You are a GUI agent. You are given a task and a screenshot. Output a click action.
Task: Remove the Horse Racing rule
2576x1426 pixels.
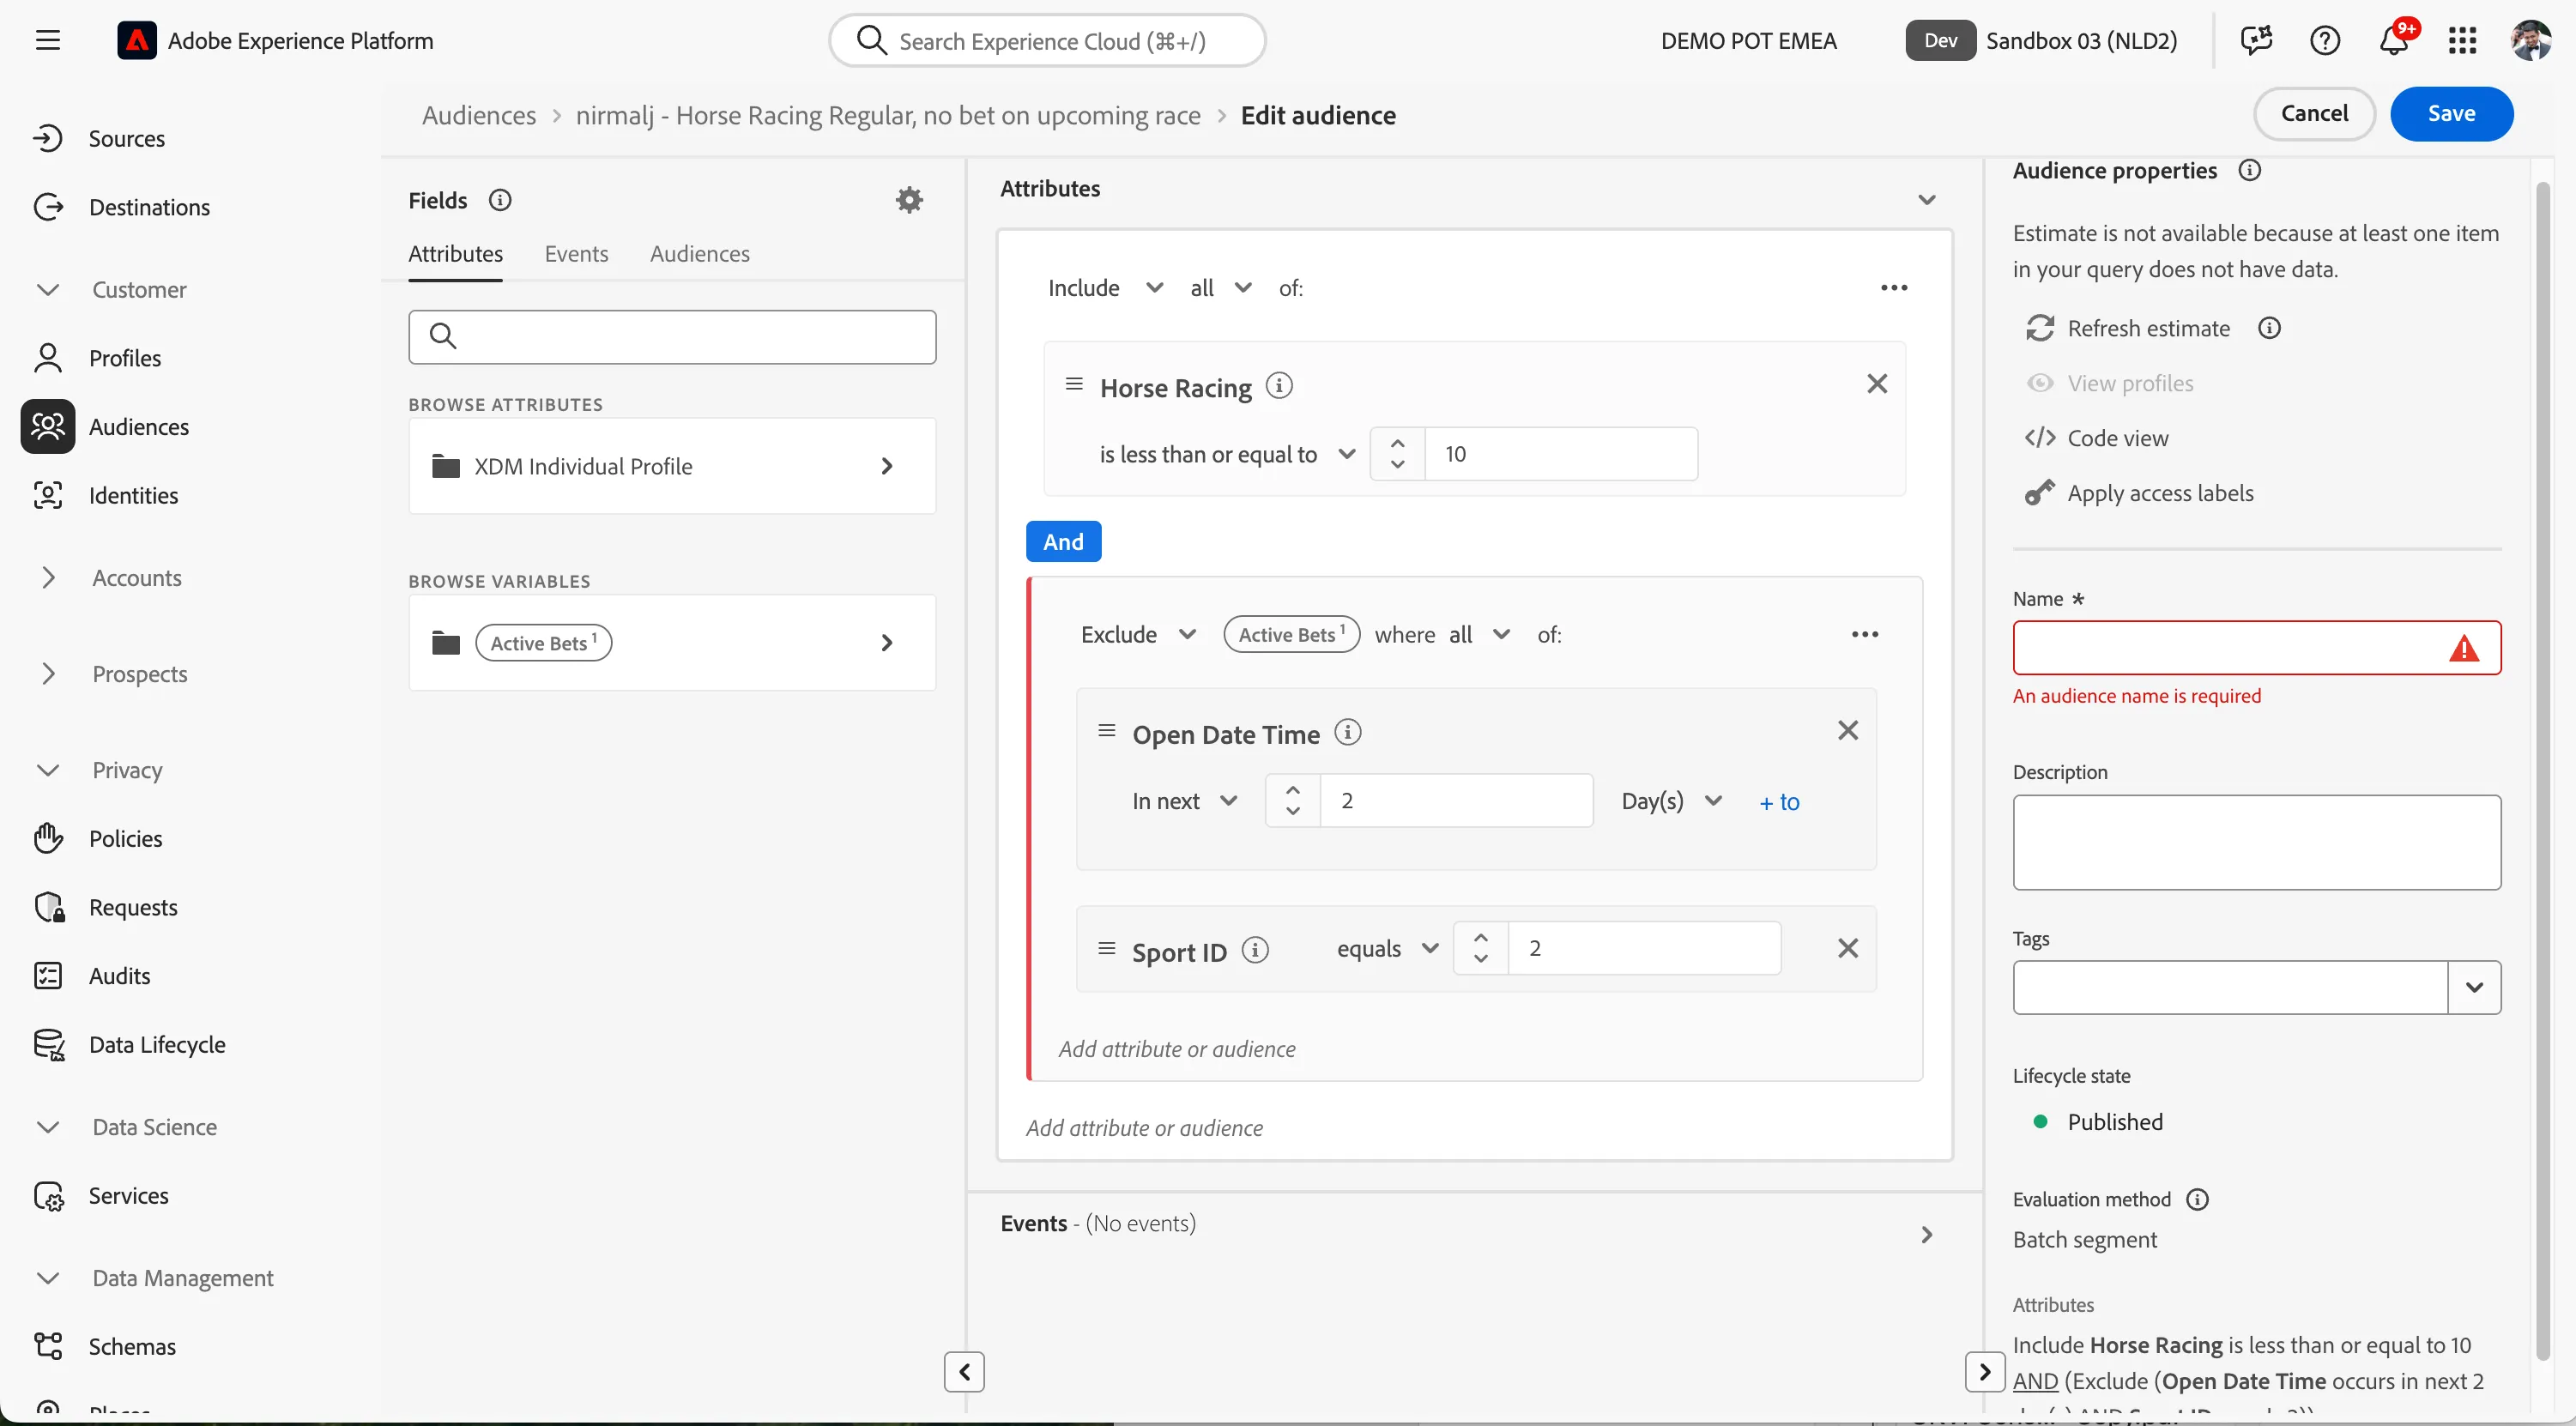1877,384
